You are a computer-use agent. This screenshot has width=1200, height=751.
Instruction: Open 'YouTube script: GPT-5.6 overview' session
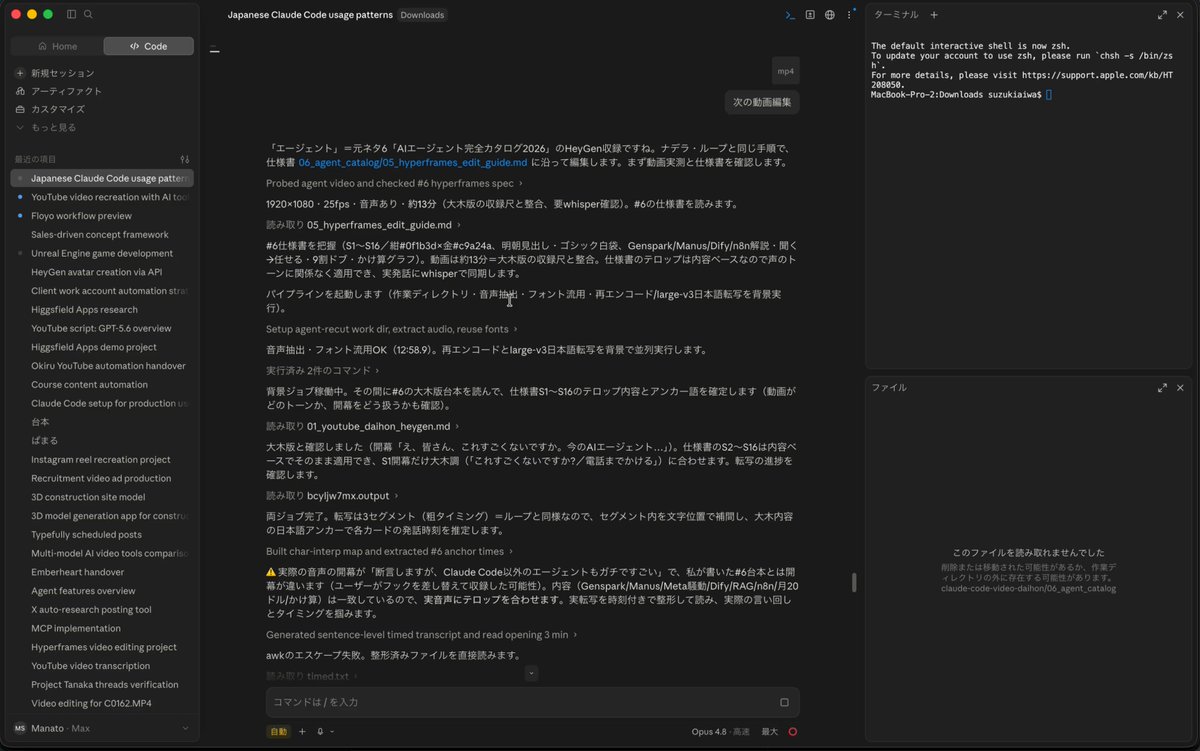tap(102, 328)
